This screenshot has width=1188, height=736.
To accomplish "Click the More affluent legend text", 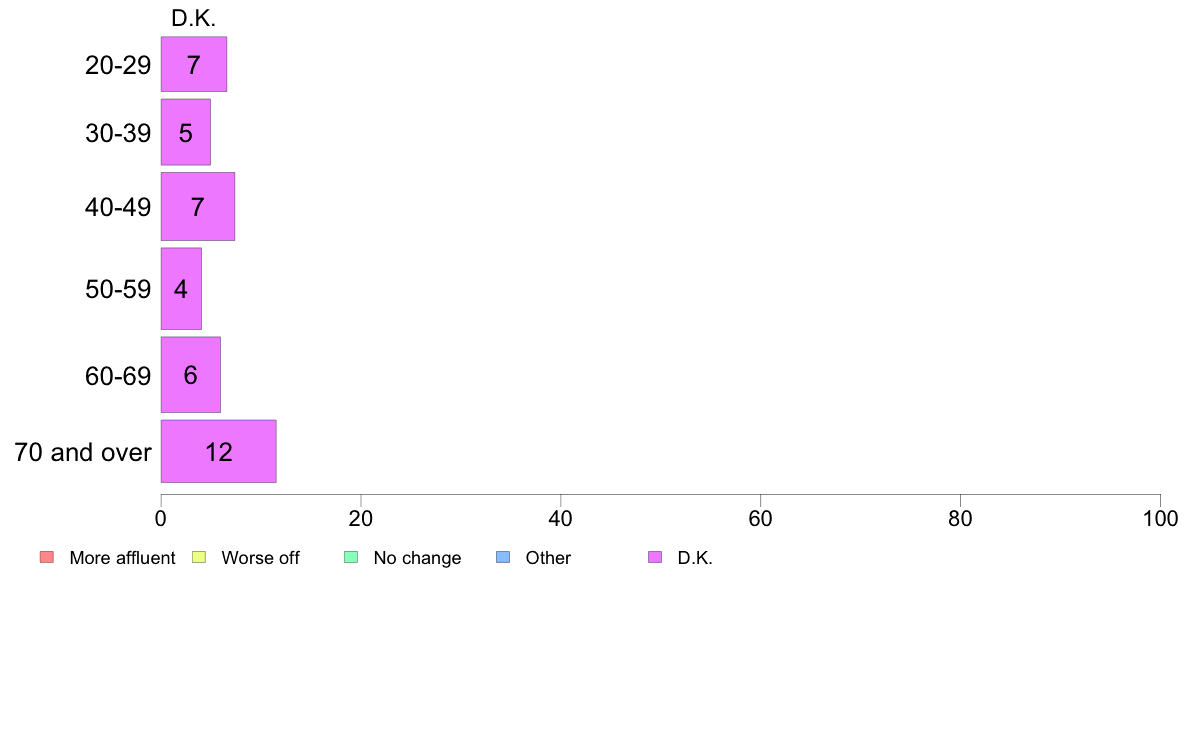I will click(x=122, y=558).
